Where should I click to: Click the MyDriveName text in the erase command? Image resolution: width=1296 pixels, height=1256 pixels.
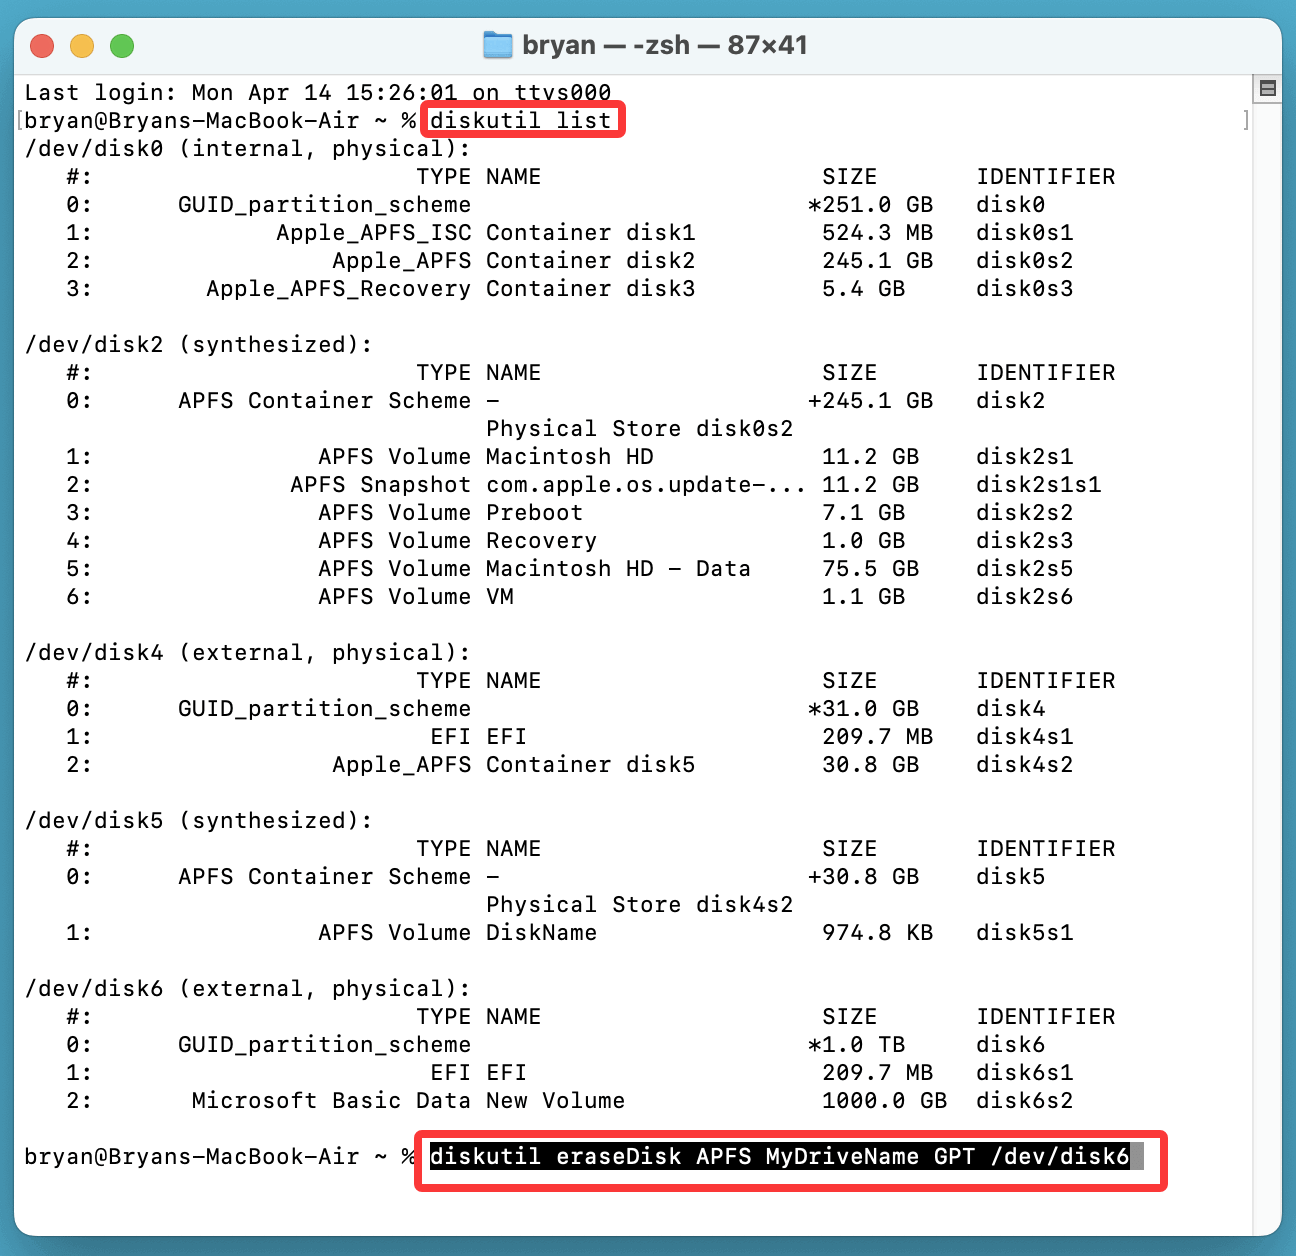click(x=840, y=1156)
